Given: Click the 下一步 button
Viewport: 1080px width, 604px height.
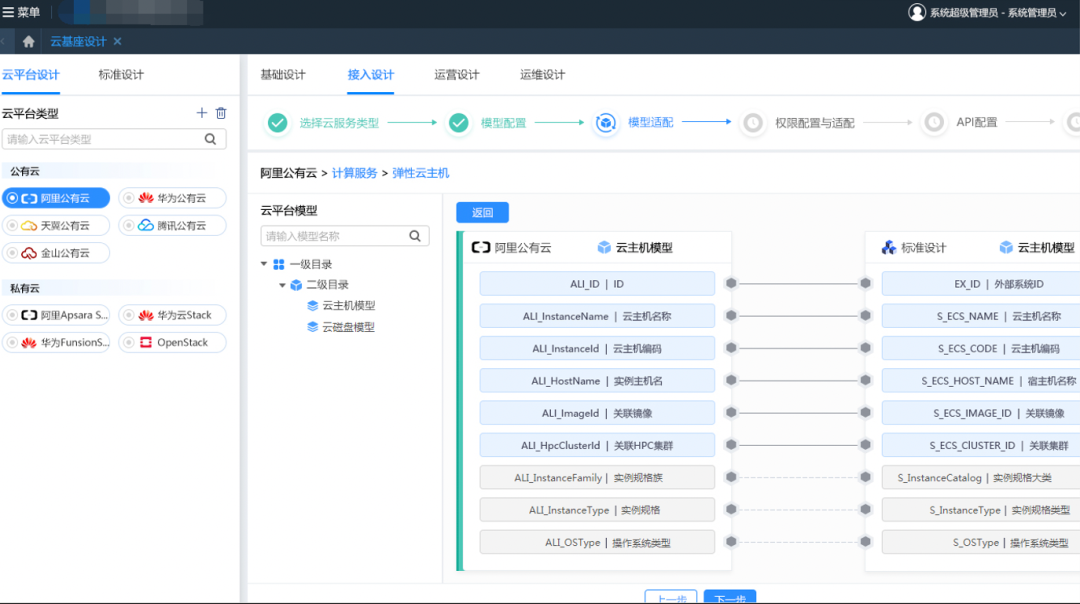Looking at the screenshot, I should (x=730, y=597).
